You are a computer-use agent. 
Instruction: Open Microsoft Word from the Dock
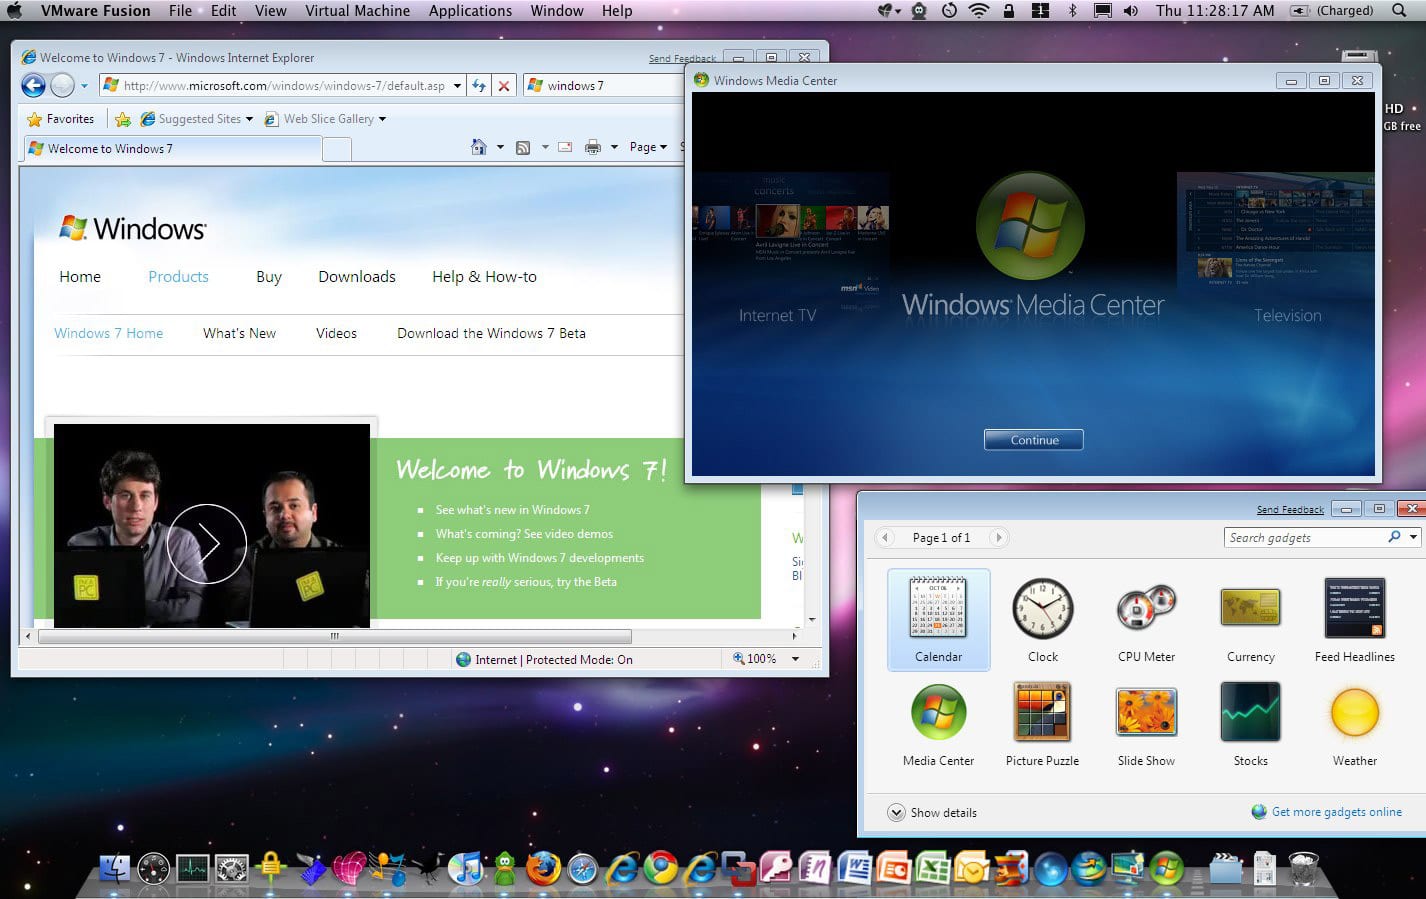point(854,867)
